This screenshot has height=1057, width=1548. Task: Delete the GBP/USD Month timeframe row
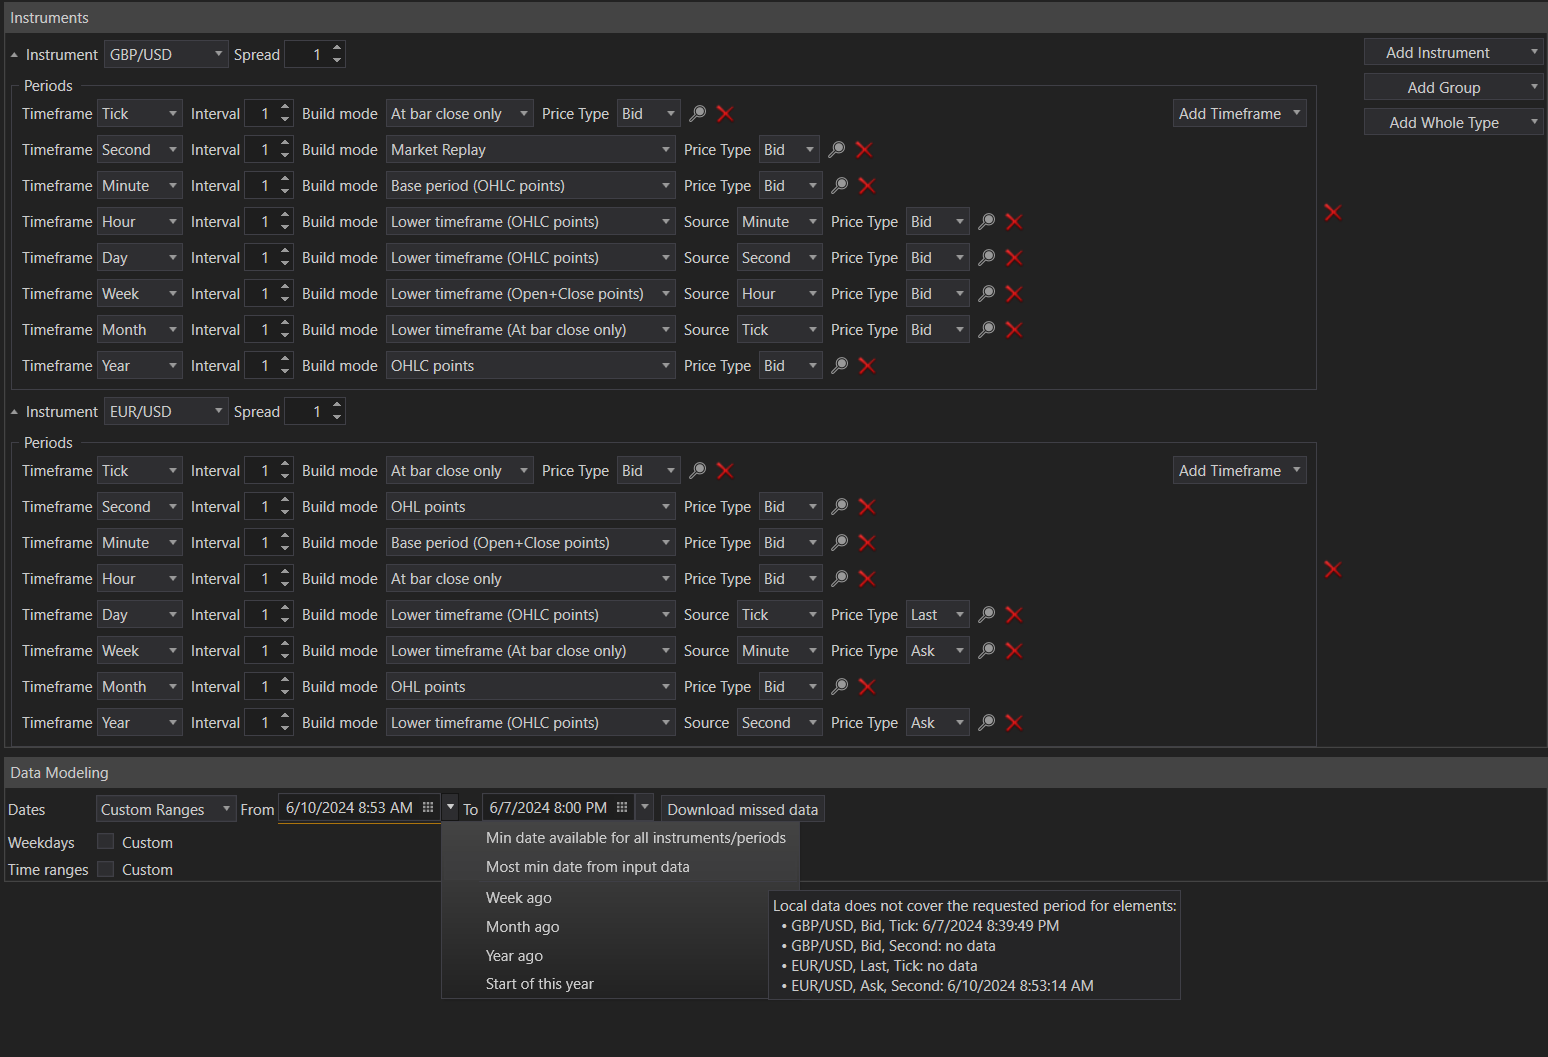coord(1014,330)
